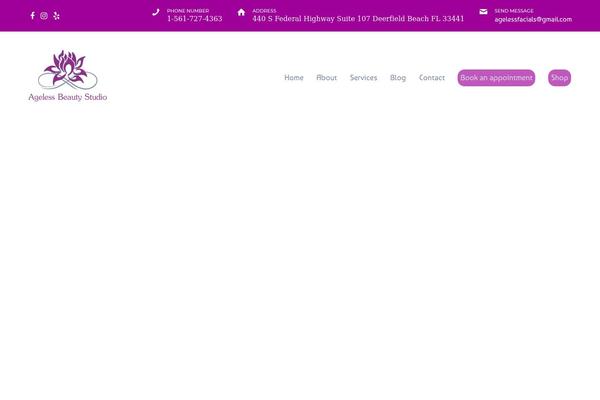Image resolution: width=600 pixels, height=400 pixels.
Task: Click the envelope message icon
Action: coord(483,12)
